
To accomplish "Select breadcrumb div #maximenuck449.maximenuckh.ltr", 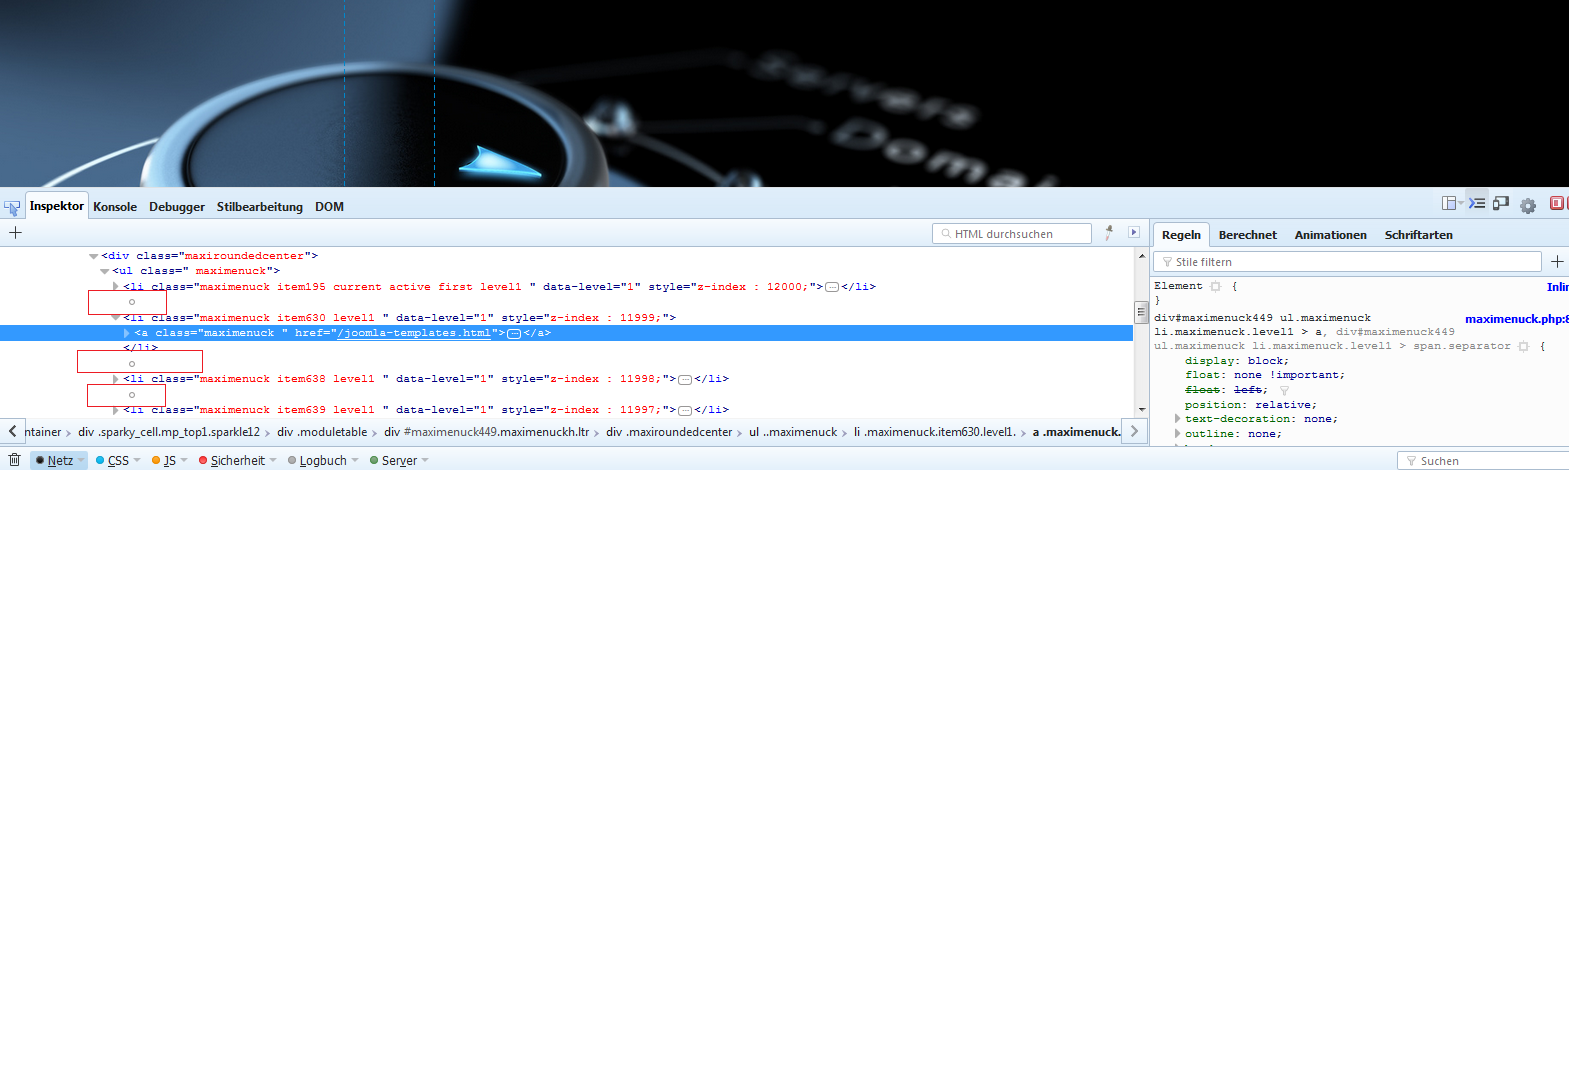I will [x=487, y=432].
